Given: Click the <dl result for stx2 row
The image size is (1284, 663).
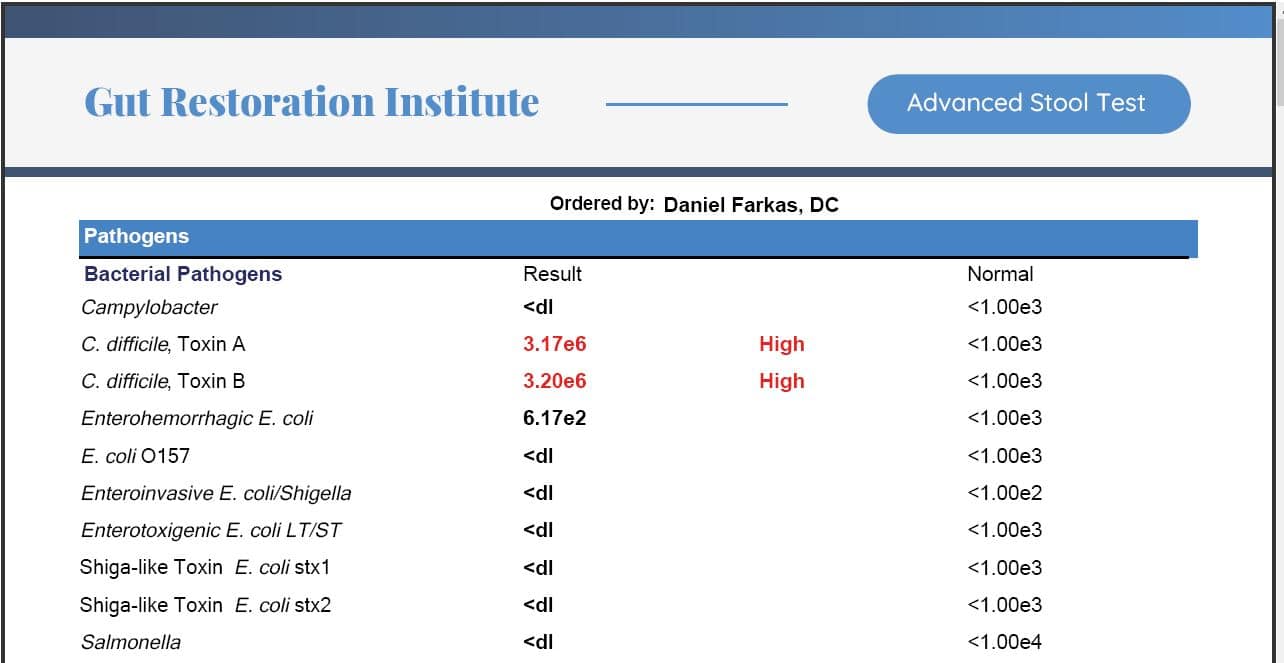Looking at the screenshot, I should point(538,605).
